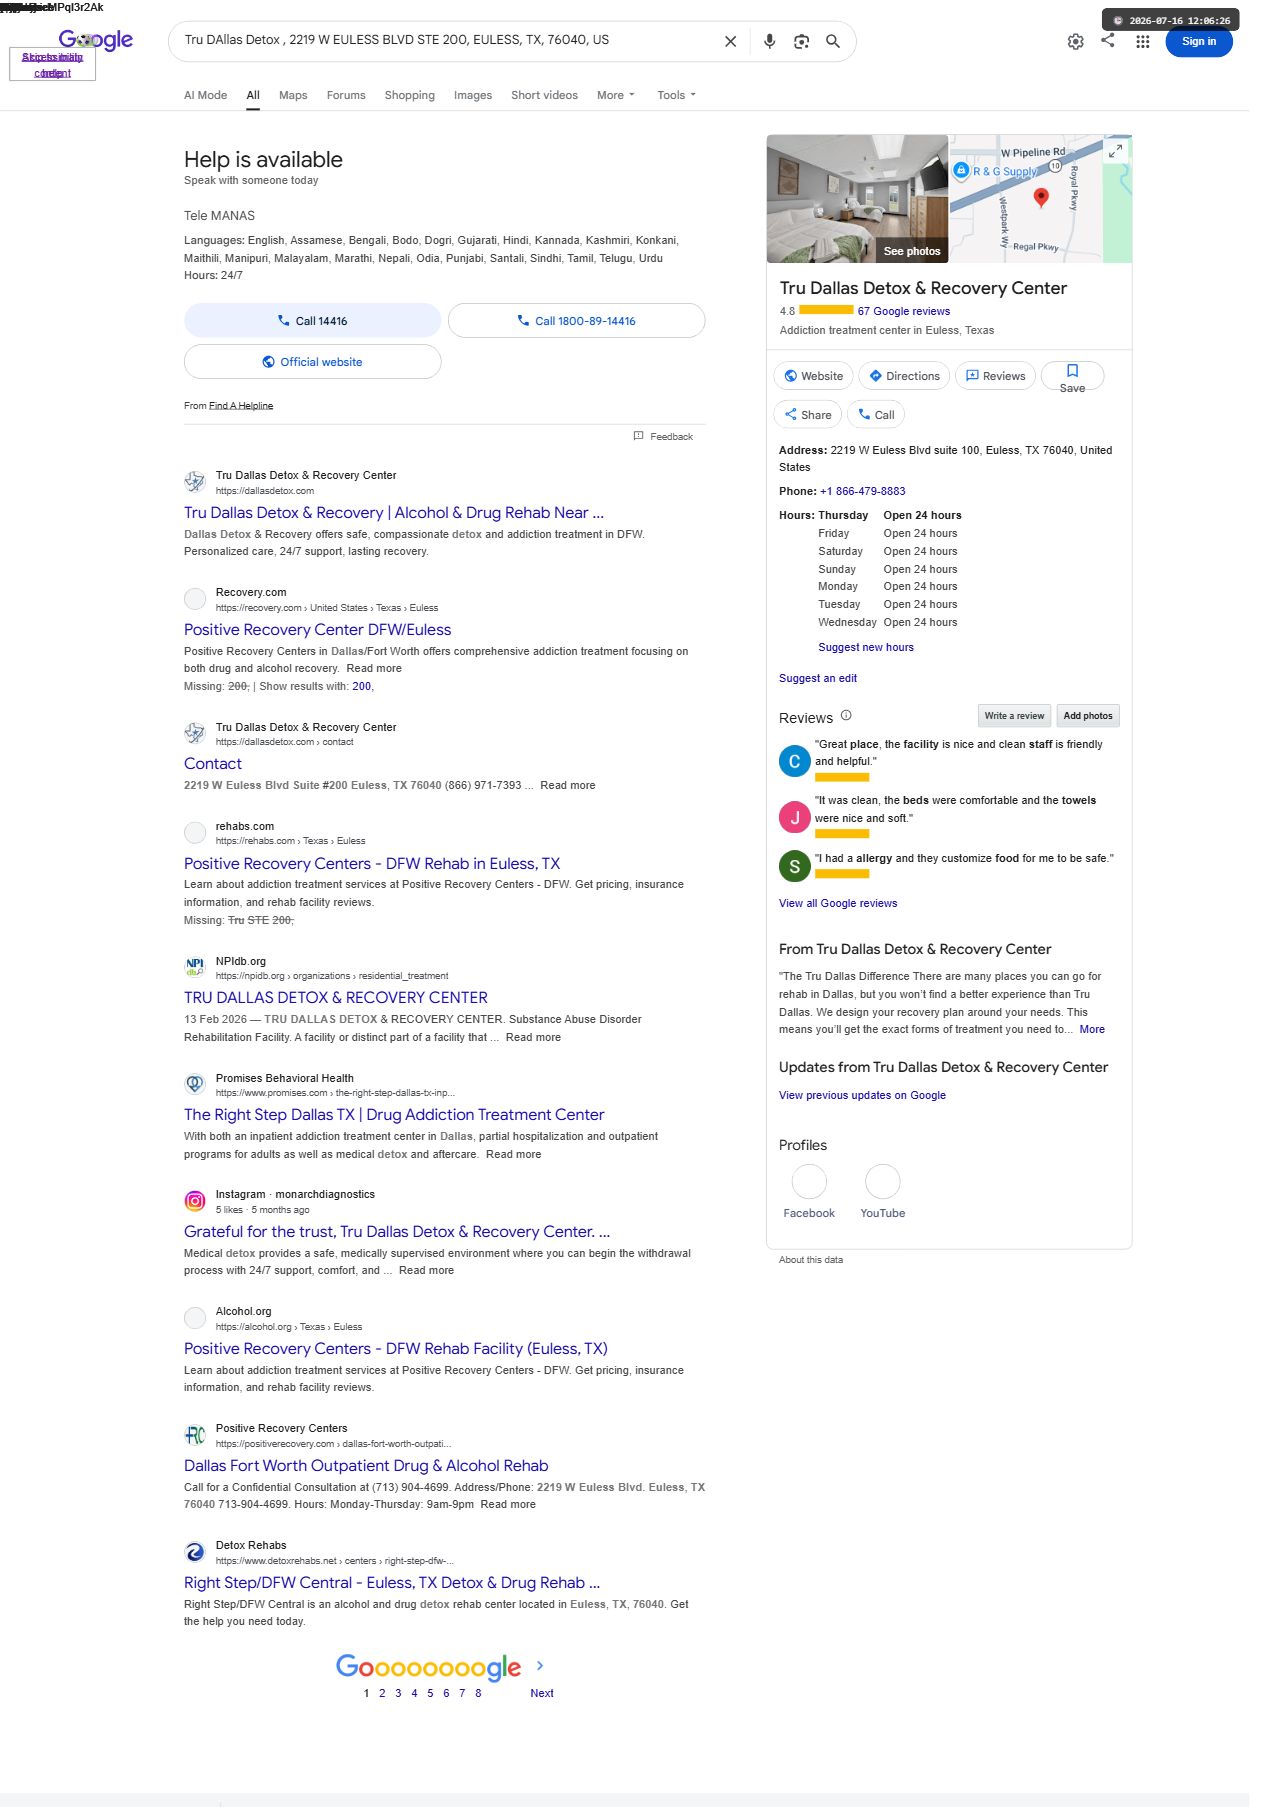Click Suggest an edit link

pos(818,679)
